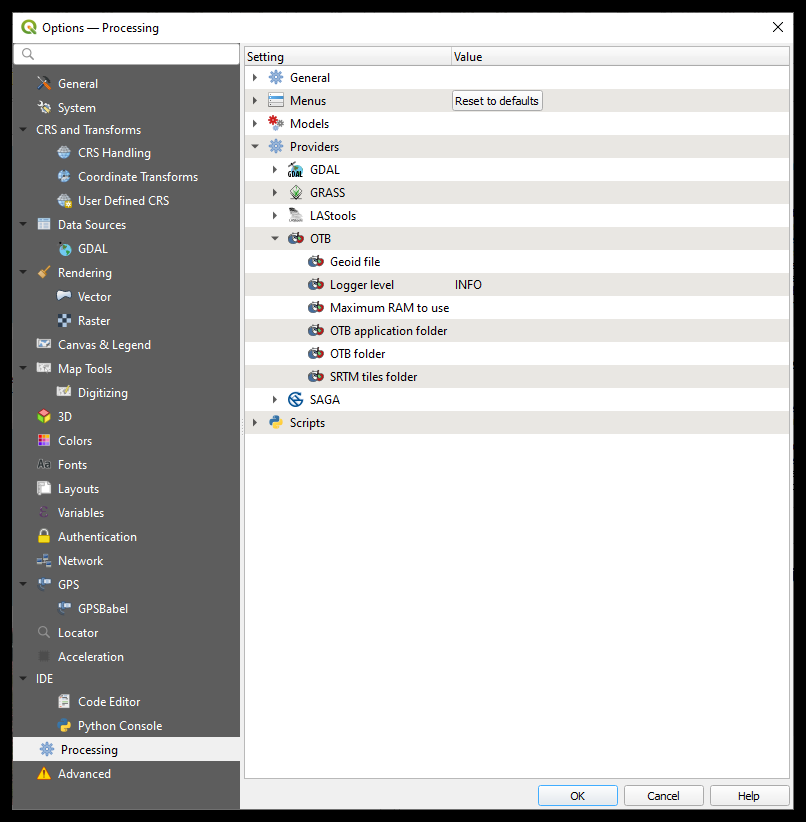Select the Scripts icon
806x822 pixels.
pyautogui.click(x=274, y=422)
